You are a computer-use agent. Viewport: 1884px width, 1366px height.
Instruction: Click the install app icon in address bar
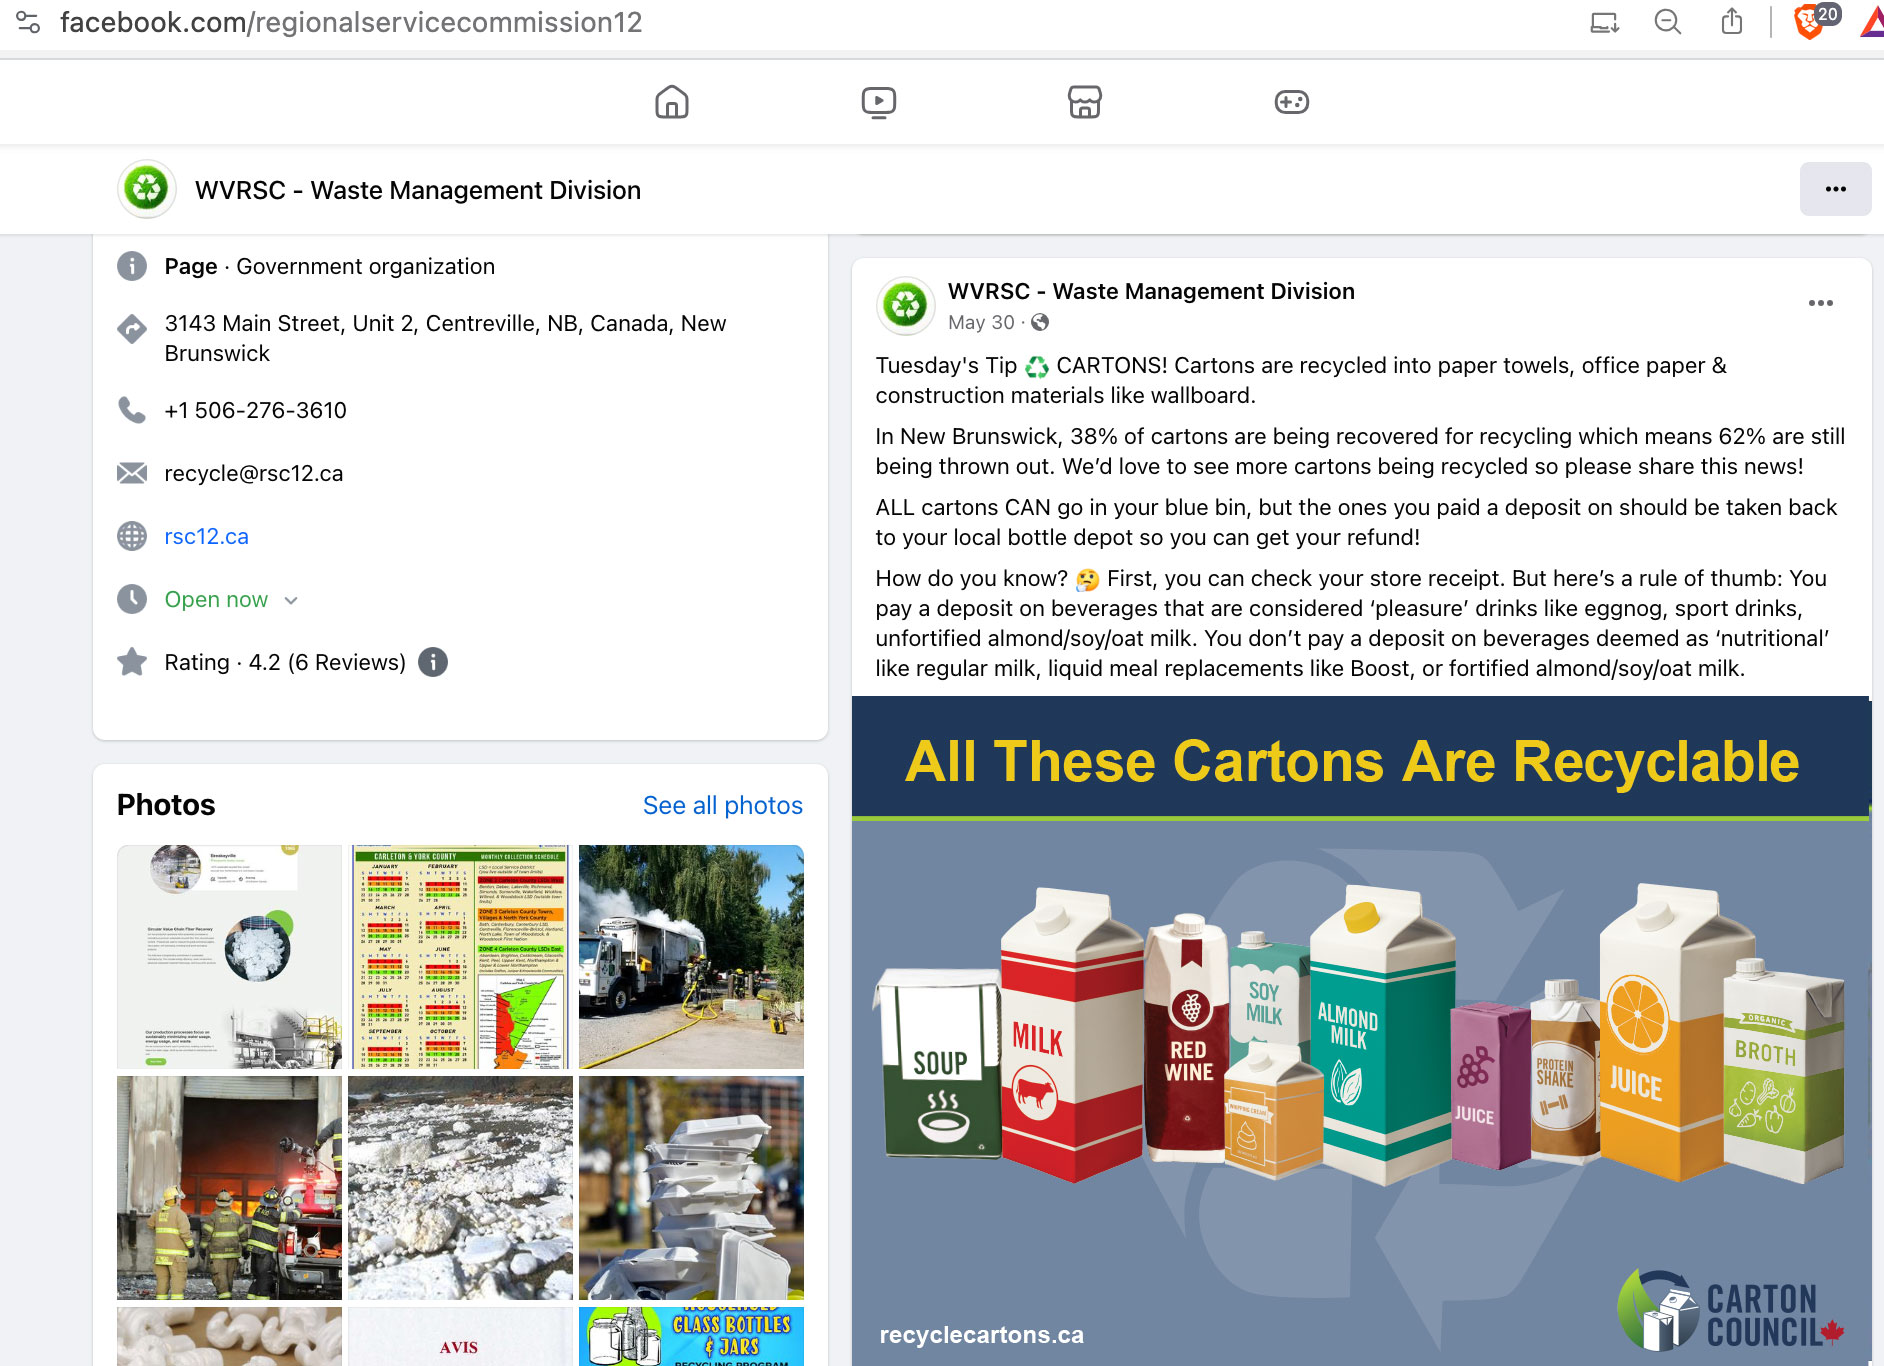[x=1605, y=22]
